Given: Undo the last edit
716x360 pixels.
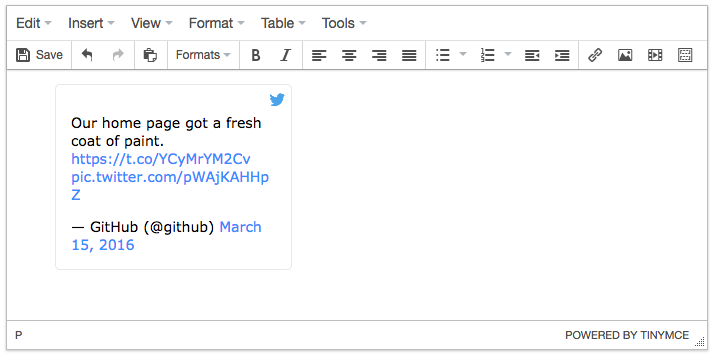Looking at the screenshot, I should (x=87, y=55).
